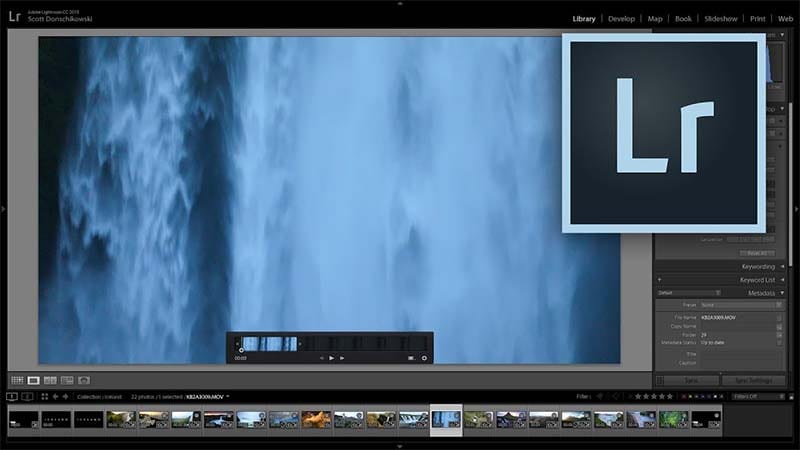Switch to Grid view in the toolbar
The width and height of the screenshot is (800, 450).
[17, 381]
